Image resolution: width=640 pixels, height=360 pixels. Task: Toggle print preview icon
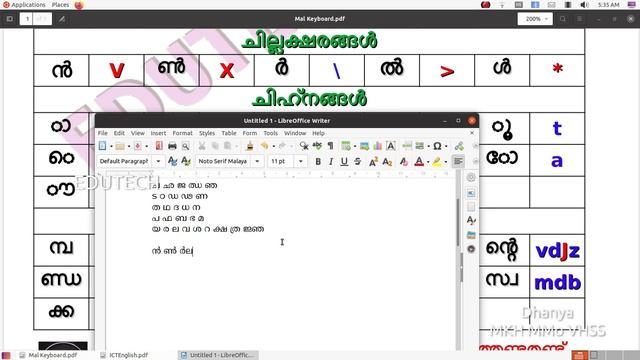[x=185, y=146]
